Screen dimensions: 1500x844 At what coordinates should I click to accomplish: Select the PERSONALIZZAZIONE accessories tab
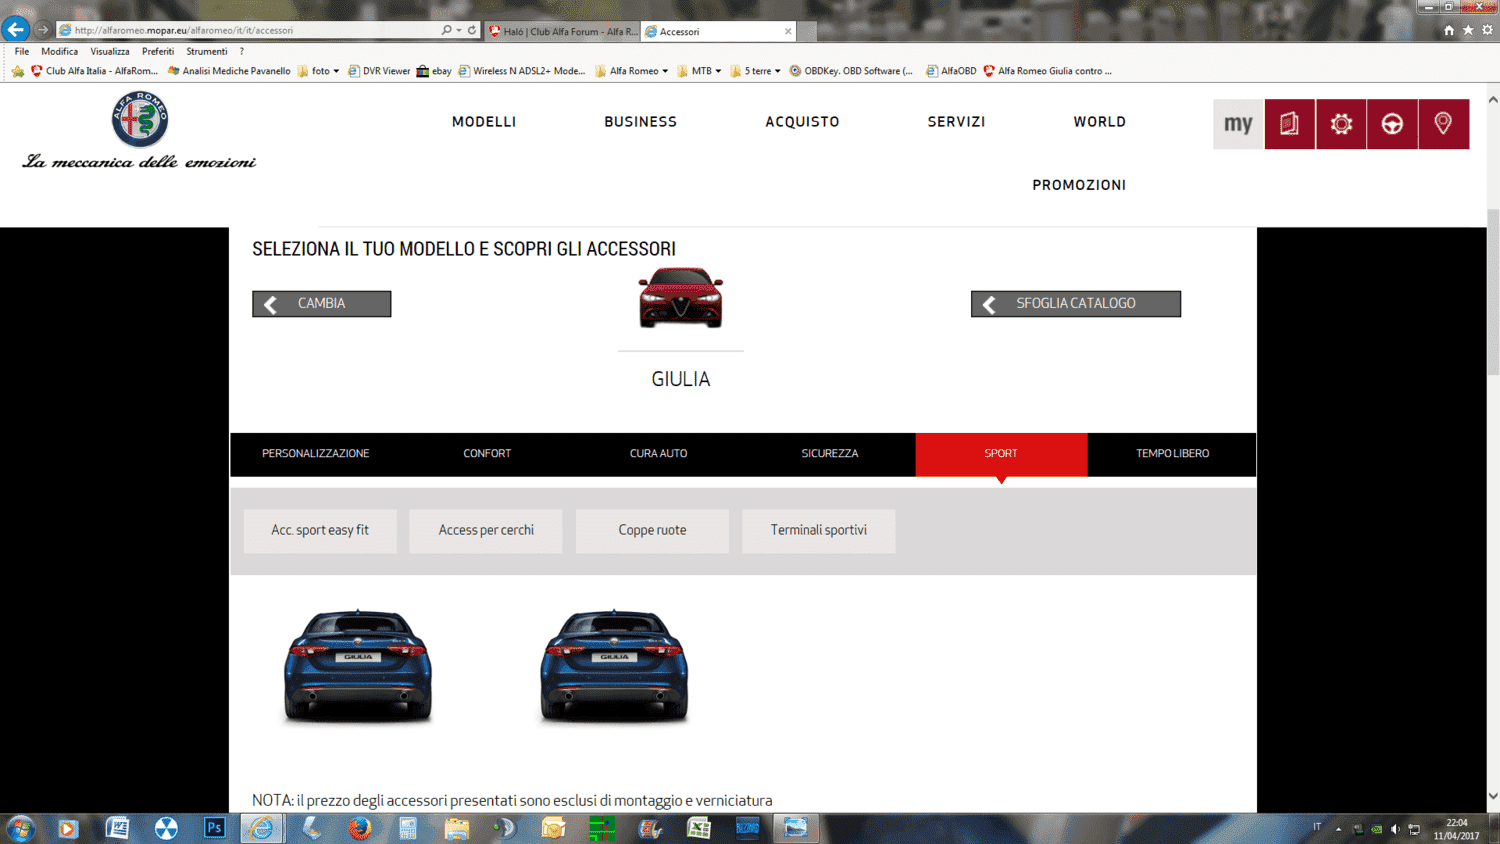[x=316, y=454]
